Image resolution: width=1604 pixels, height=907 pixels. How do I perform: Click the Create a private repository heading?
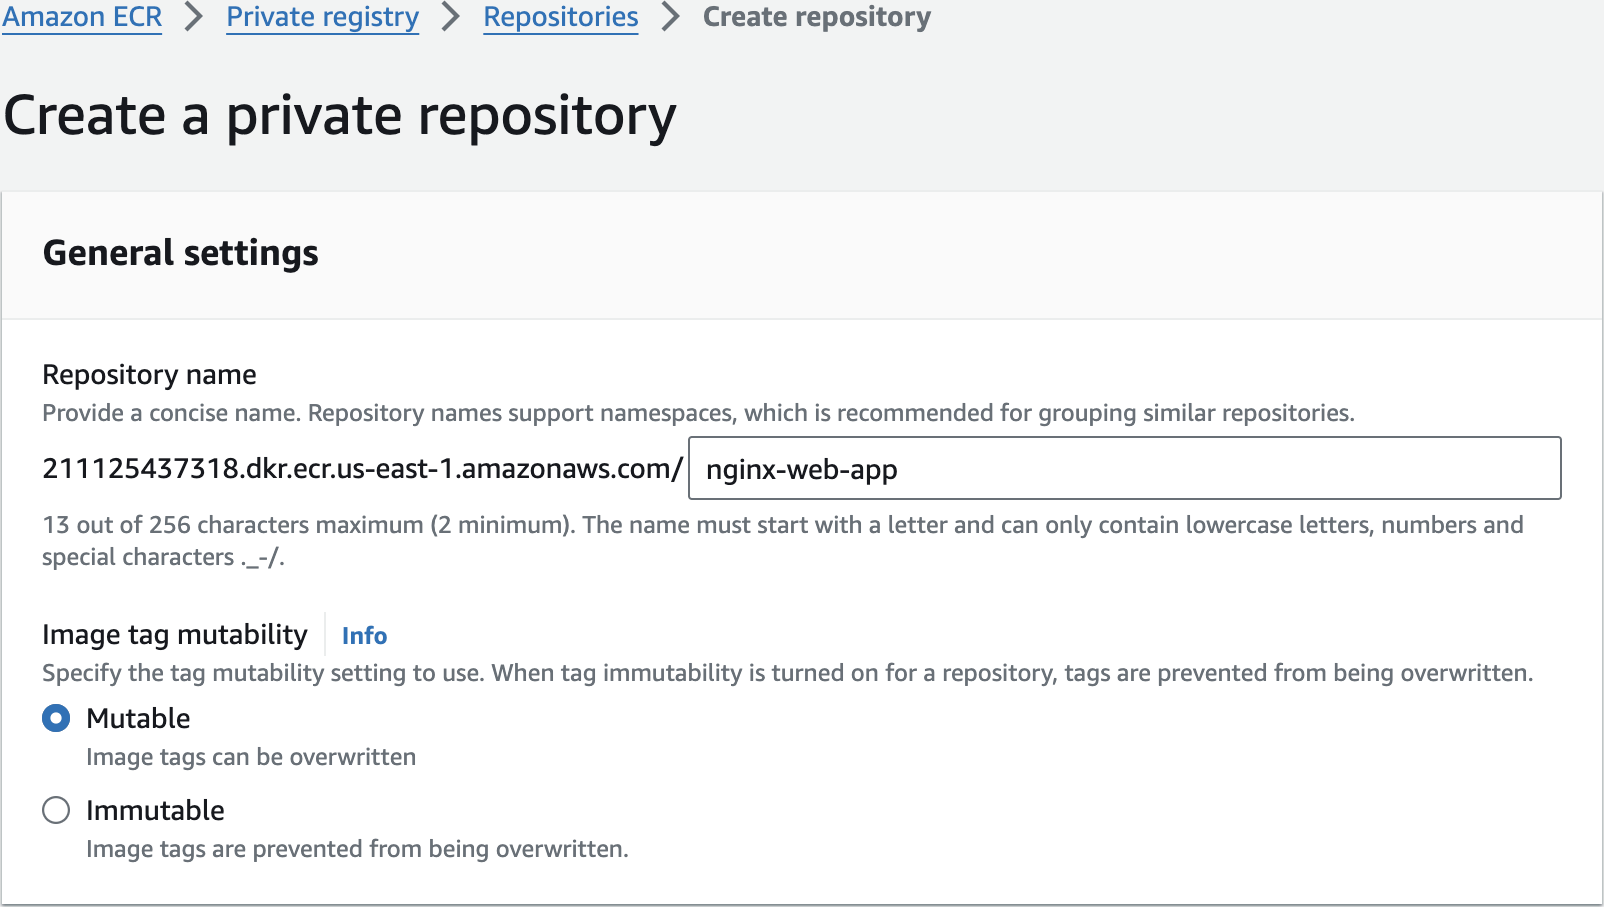click(x=340, y=116)
